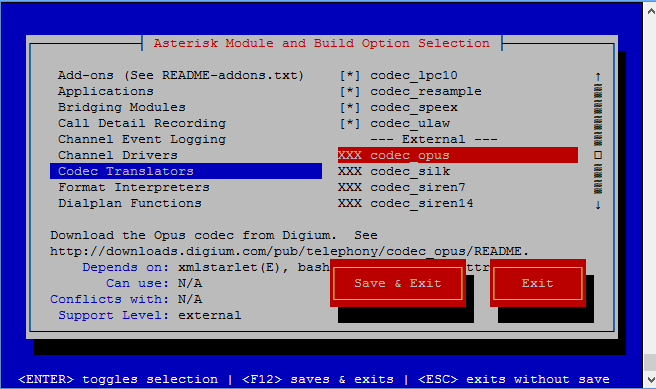The width and height of the screenshot is (656, 389).
Task: Click the 'Conflicts with:' label
Action: coord(110,299)
